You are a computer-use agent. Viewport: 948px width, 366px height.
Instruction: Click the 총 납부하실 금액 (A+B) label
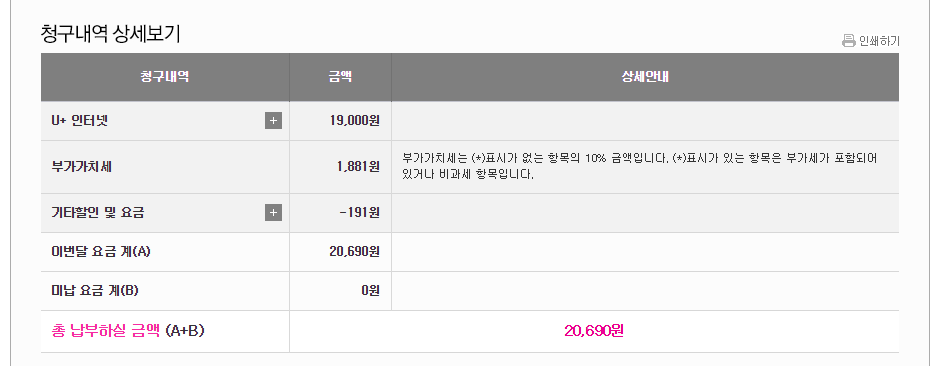128,332
